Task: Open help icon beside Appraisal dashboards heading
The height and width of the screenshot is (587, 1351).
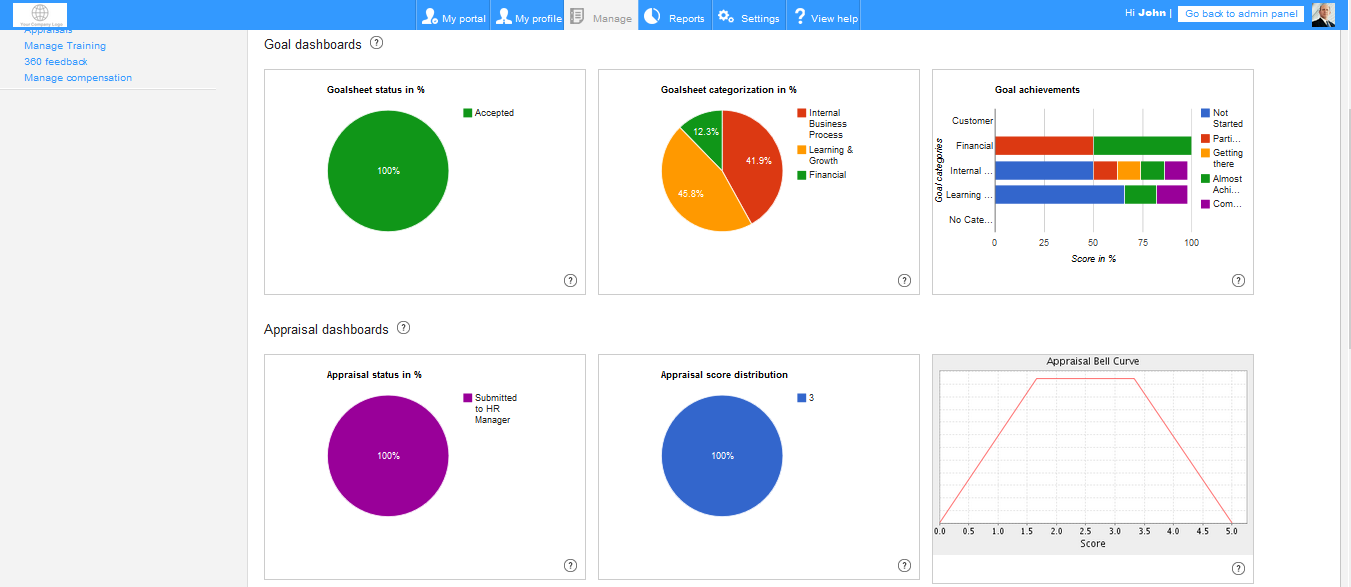Action: tap(403, 328)
